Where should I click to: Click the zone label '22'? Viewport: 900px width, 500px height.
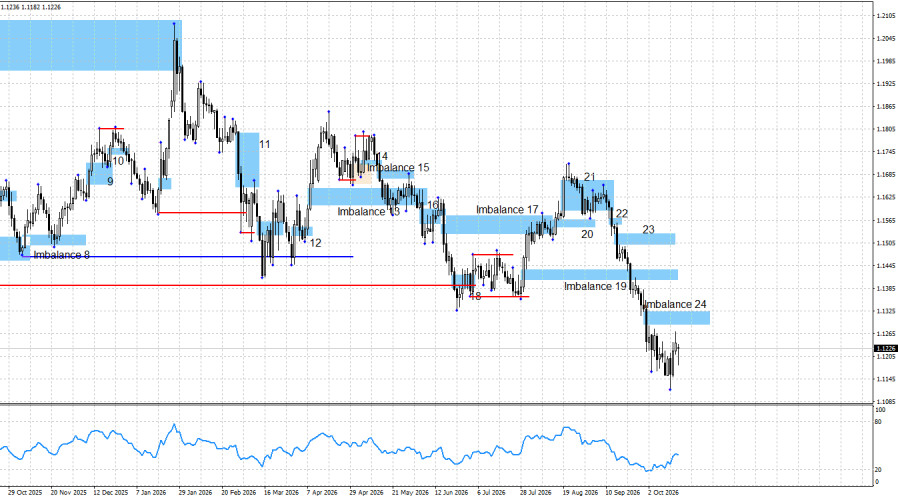tap(622, 214)
